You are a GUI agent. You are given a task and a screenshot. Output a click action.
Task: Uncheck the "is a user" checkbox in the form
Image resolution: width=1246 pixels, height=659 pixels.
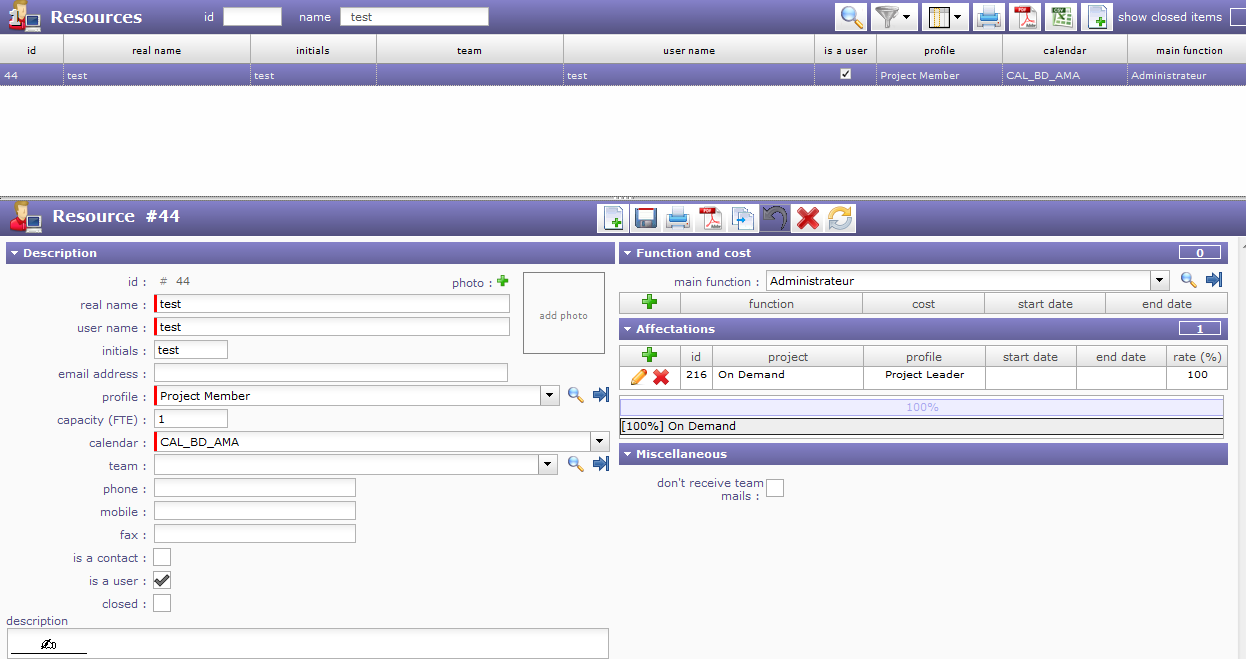coord(162,581)
